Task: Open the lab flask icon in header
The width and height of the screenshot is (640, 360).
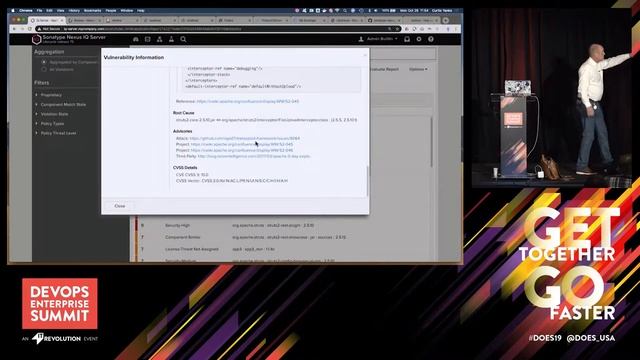Action: [171, 39]
